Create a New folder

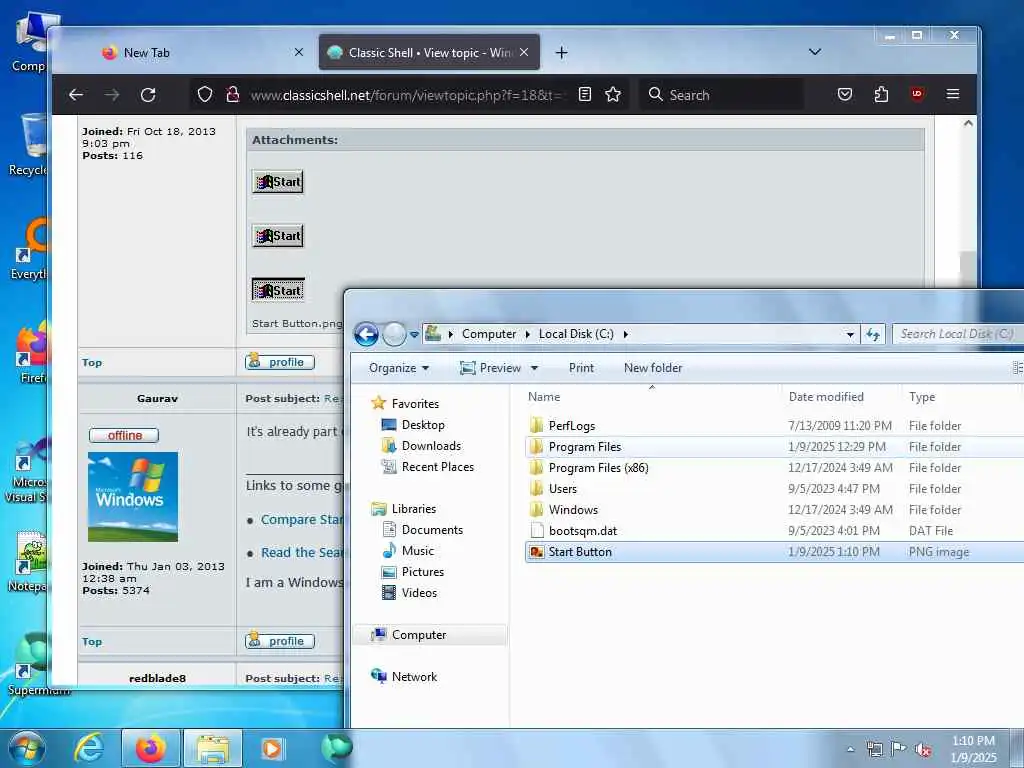pyautogui.click(x=653, y=368)
